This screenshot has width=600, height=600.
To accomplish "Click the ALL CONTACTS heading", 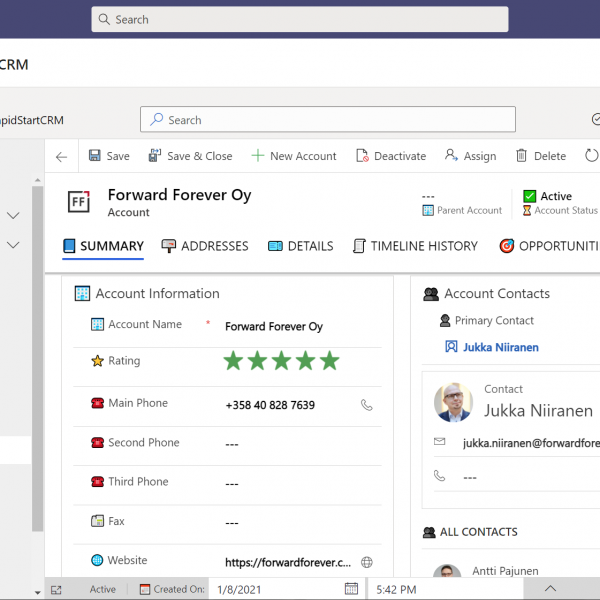I will pyautogui.click(x=478, y=532).
